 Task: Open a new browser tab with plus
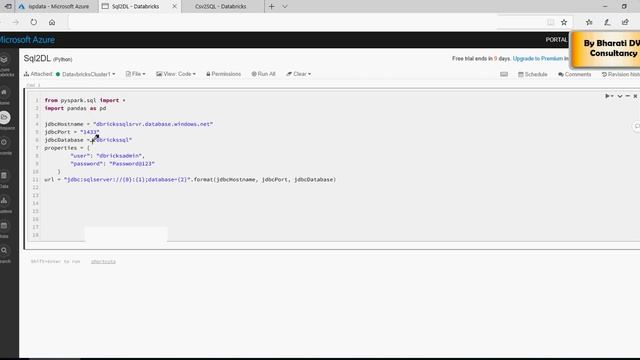click(x=271, y=7)
